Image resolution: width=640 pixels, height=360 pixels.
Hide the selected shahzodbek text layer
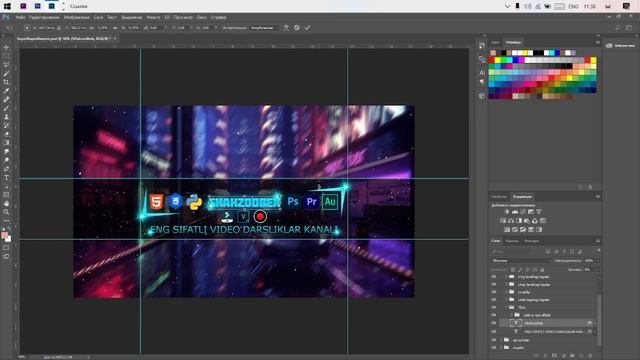coord(494,323)
